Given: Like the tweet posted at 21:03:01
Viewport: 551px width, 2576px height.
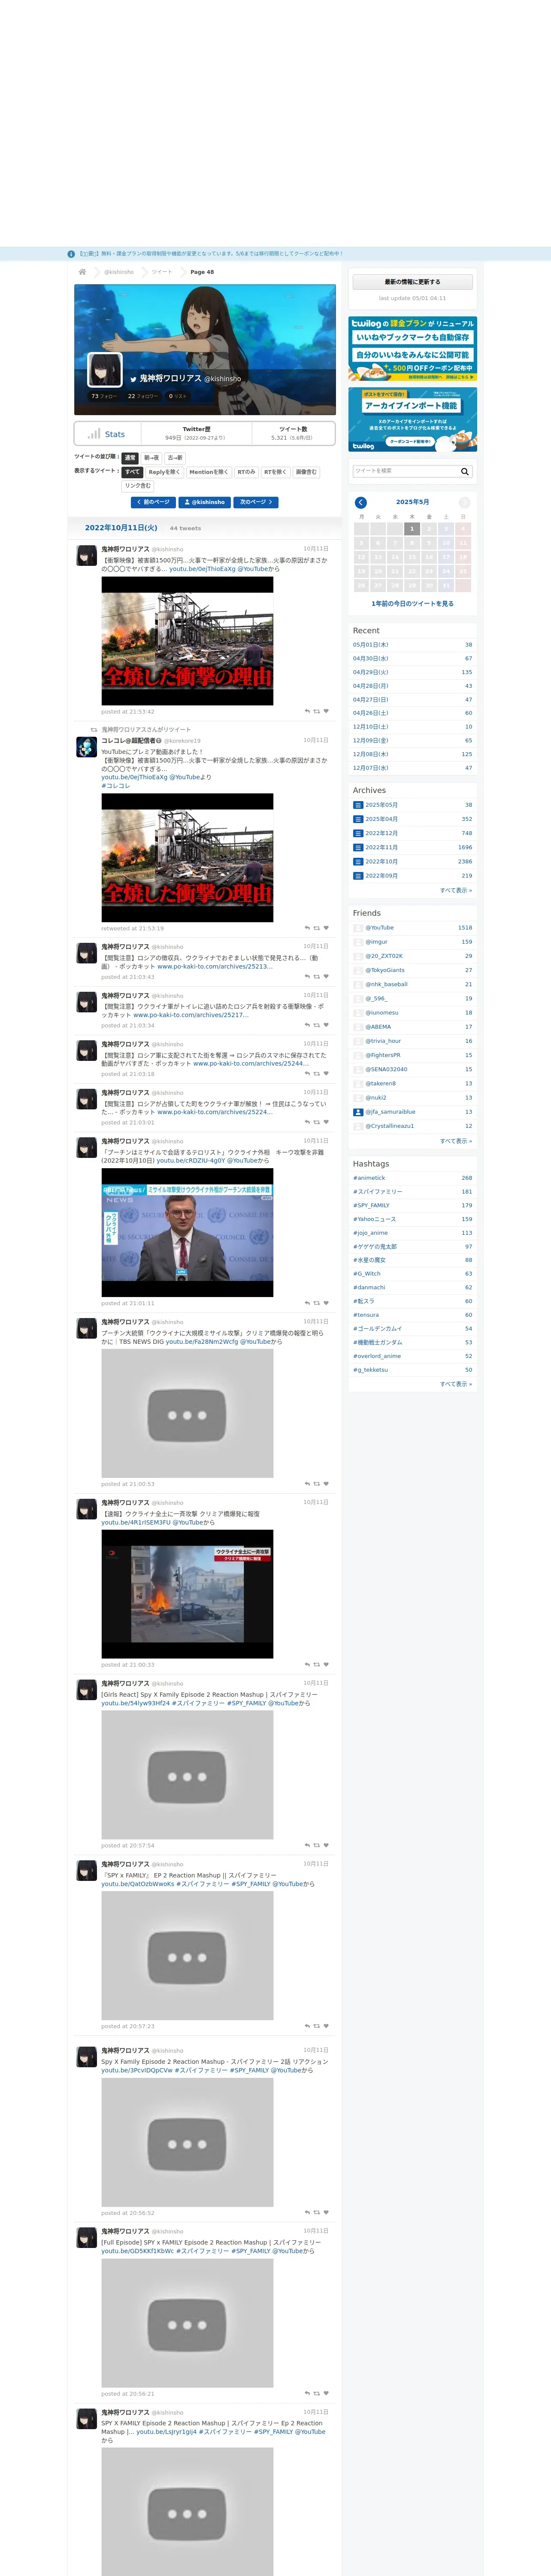Looking at the screenshot, I should click(326, 1122).
